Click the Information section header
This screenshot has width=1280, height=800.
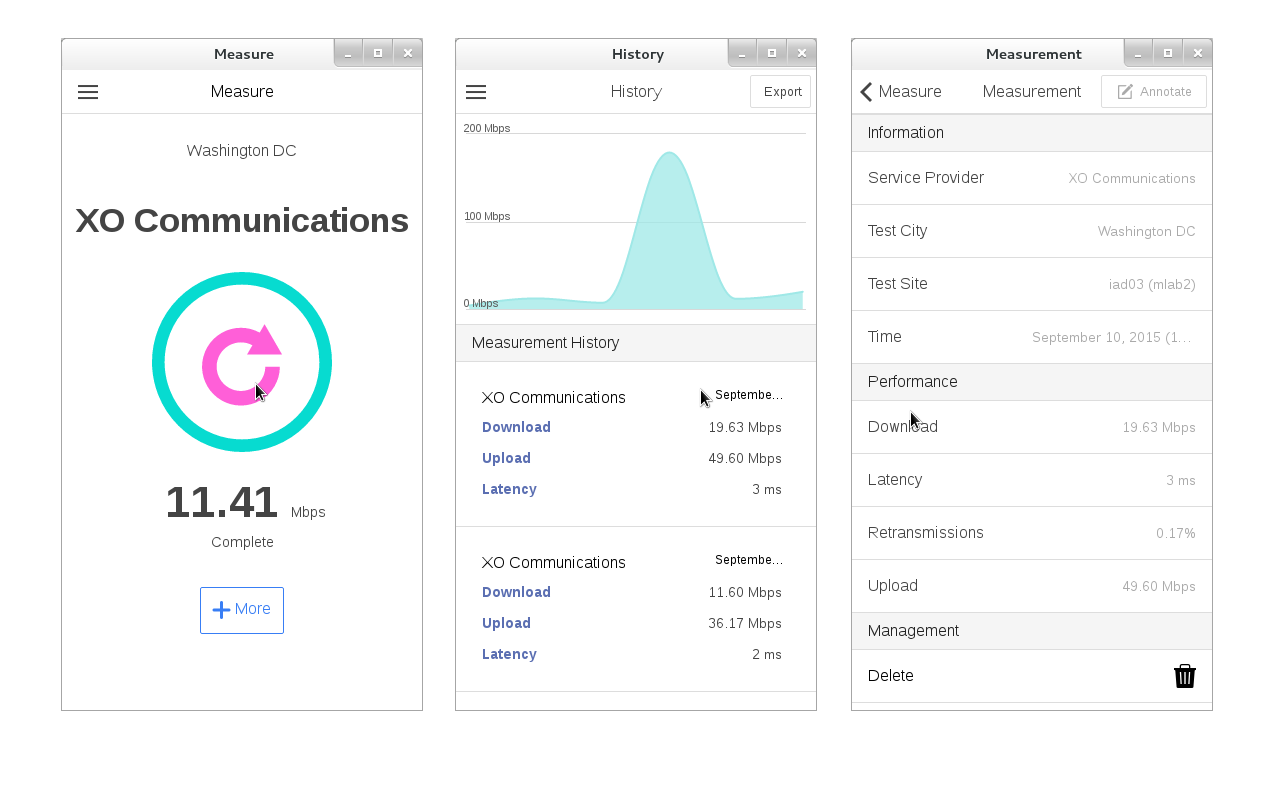click(x=1032, y=133)
